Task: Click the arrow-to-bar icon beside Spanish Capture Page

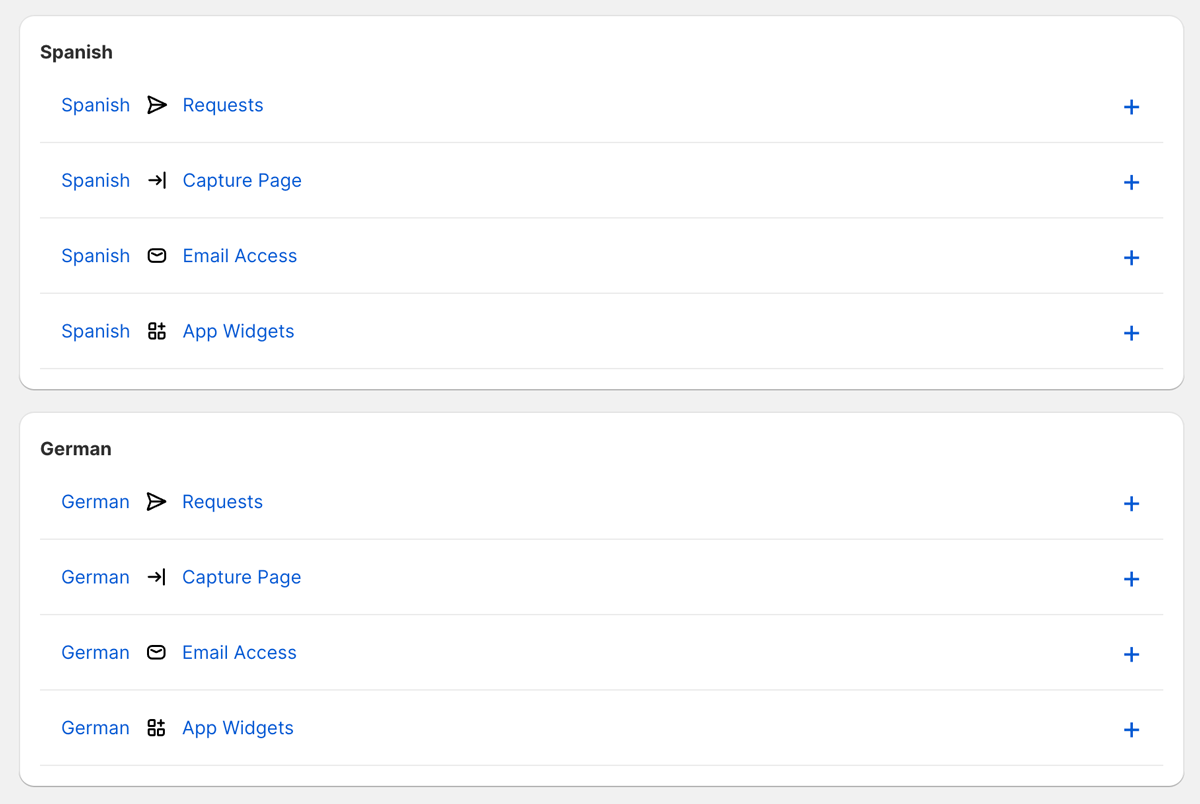Action: coord(156,181)
